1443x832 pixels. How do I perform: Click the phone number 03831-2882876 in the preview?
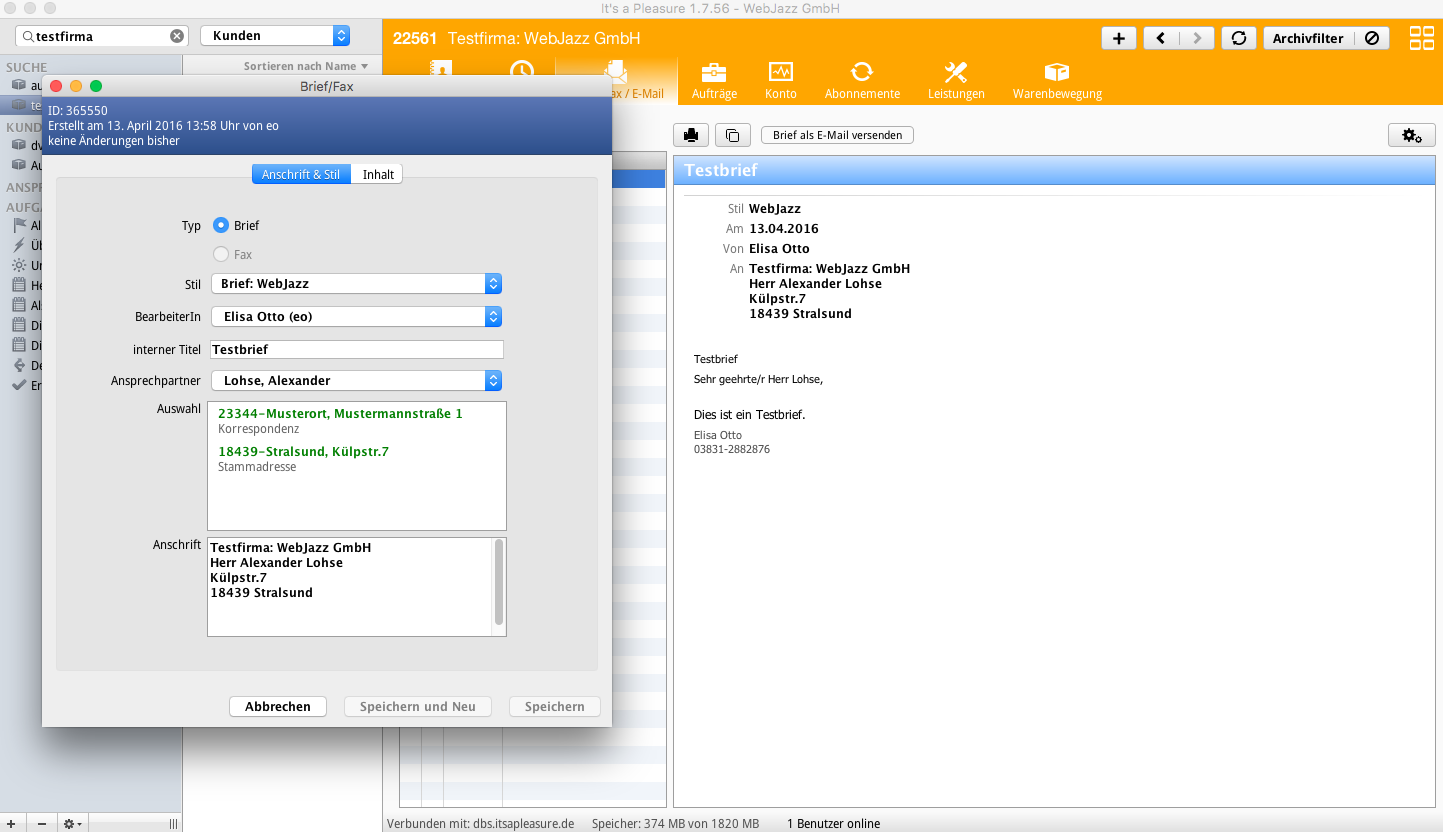(x=732, y=450)
